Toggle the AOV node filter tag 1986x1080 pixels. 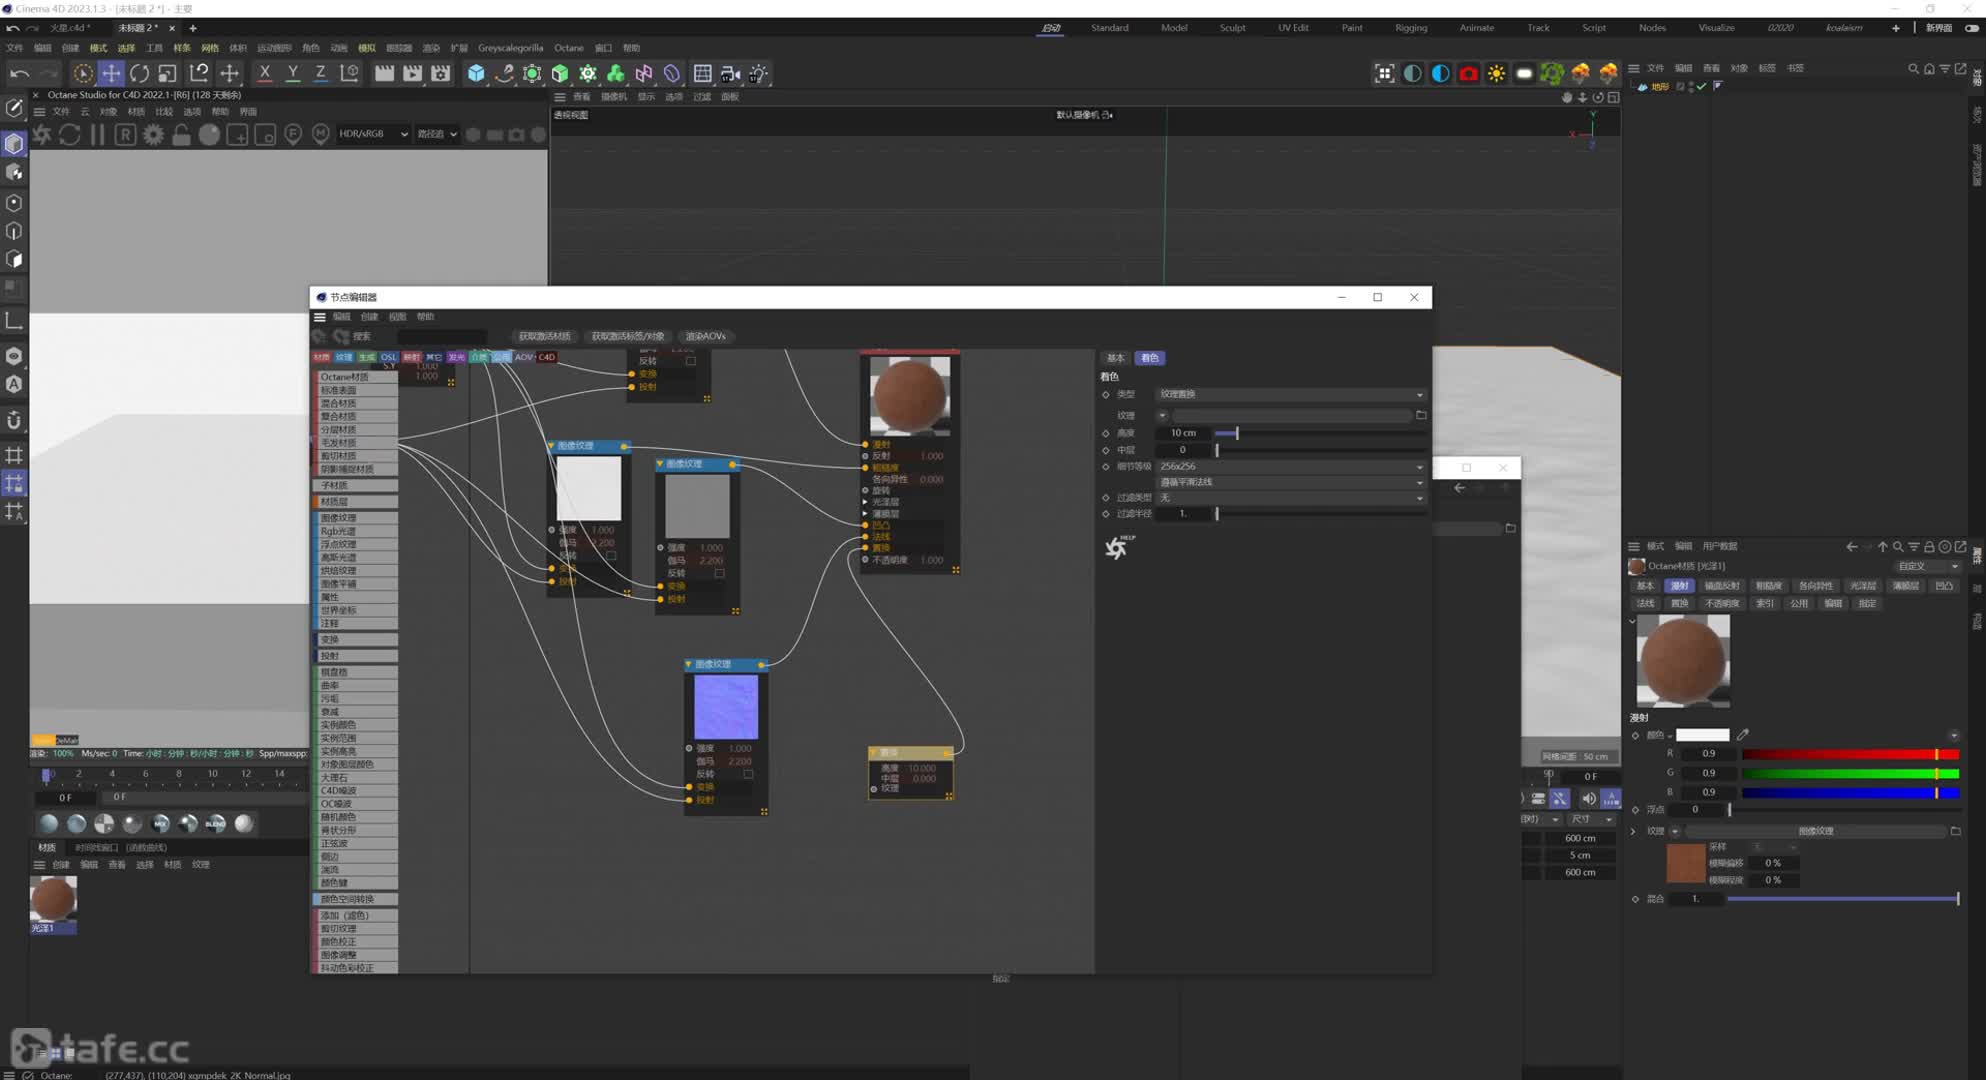click(524, 357)
